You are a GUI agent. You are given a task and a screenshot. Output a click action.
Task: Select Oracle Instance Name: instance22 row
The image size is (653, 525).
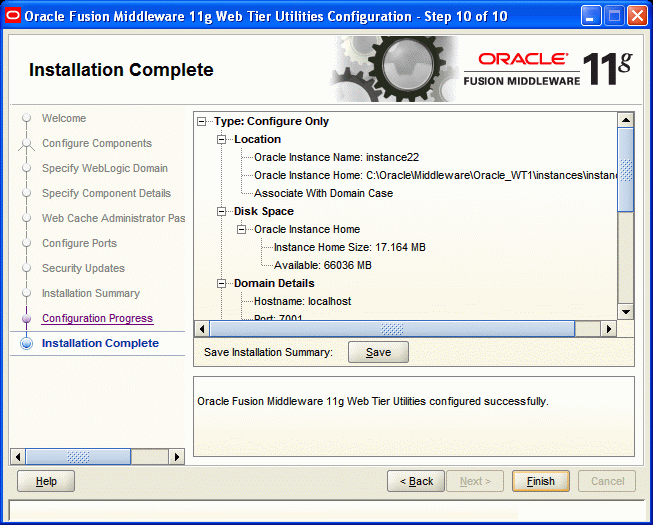coord(336,157)
